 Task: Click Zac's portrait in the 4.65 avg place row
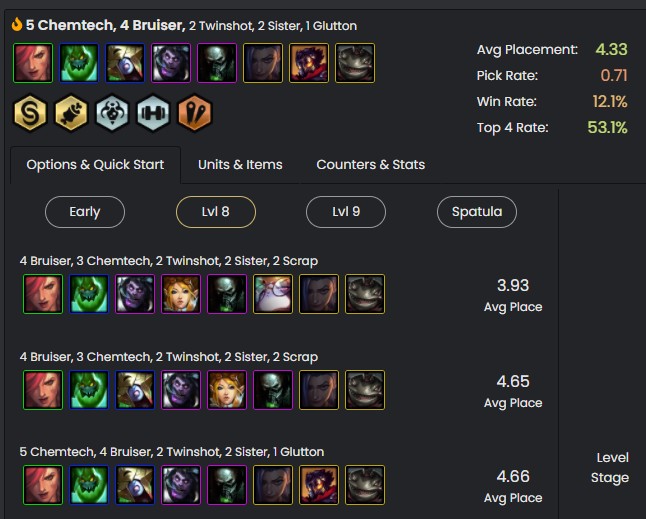pos(87,390)
